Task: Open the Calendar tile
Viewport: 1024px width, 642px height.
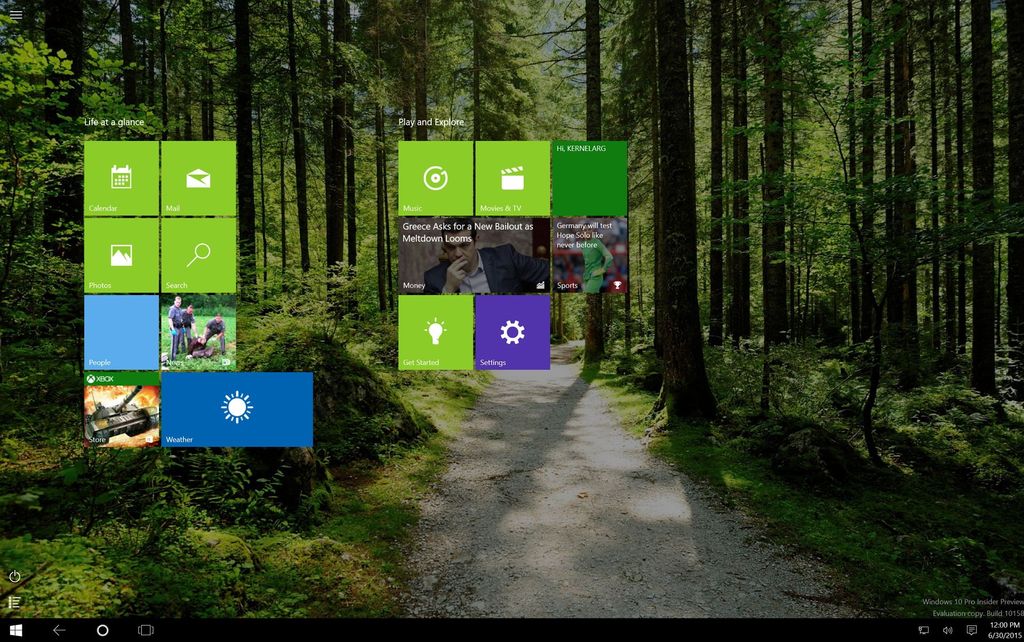Action: [x=121, y=177]
